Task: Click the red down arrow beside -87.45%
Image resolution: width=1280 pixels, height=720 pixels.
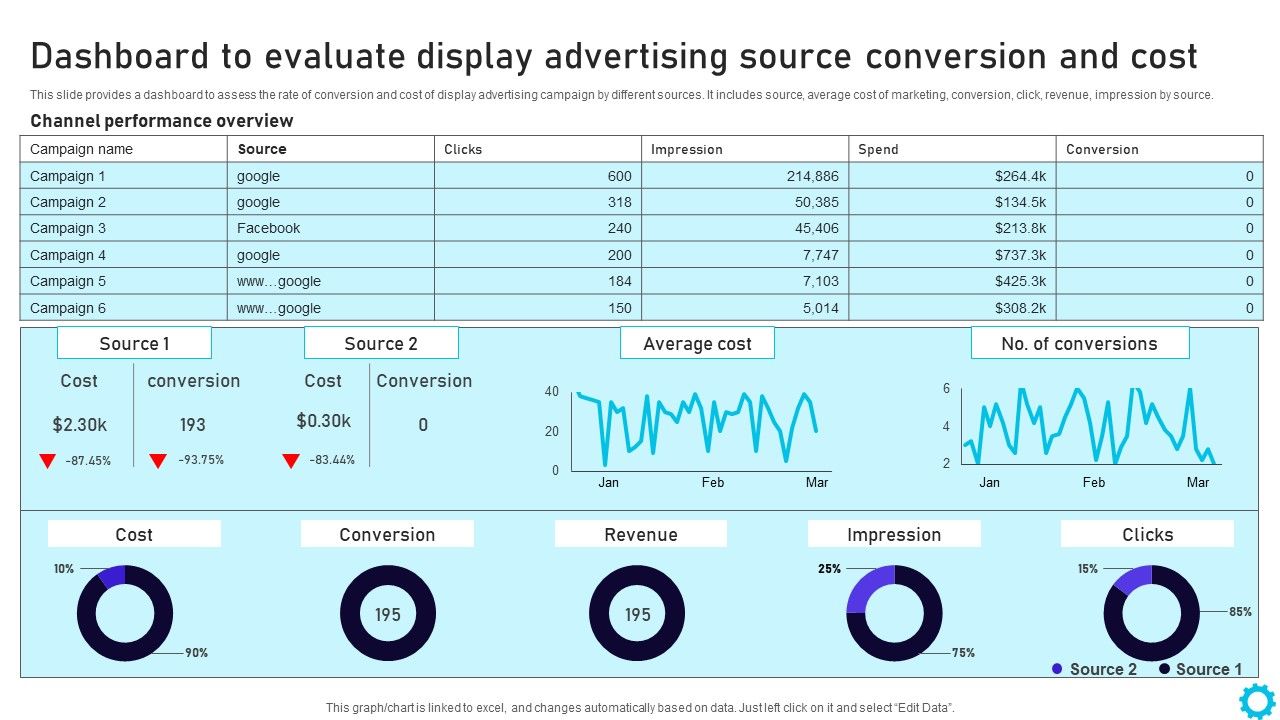Action: click(47, 461)
